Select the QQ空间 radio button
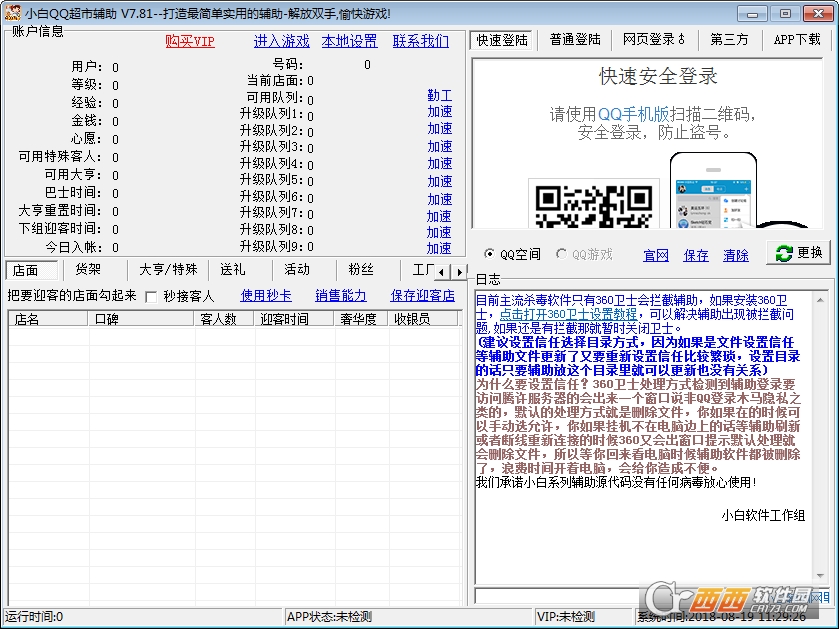Screen dimensions: 839x629 [x=489, y=254]
